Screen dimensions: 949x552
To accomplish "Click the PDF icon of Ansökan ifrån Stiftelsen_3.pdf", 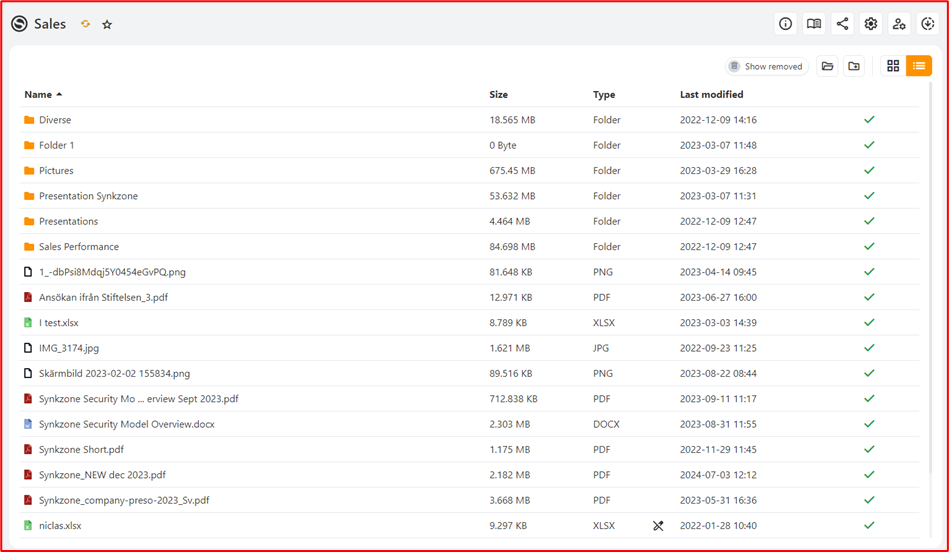I will pos(28,297).
